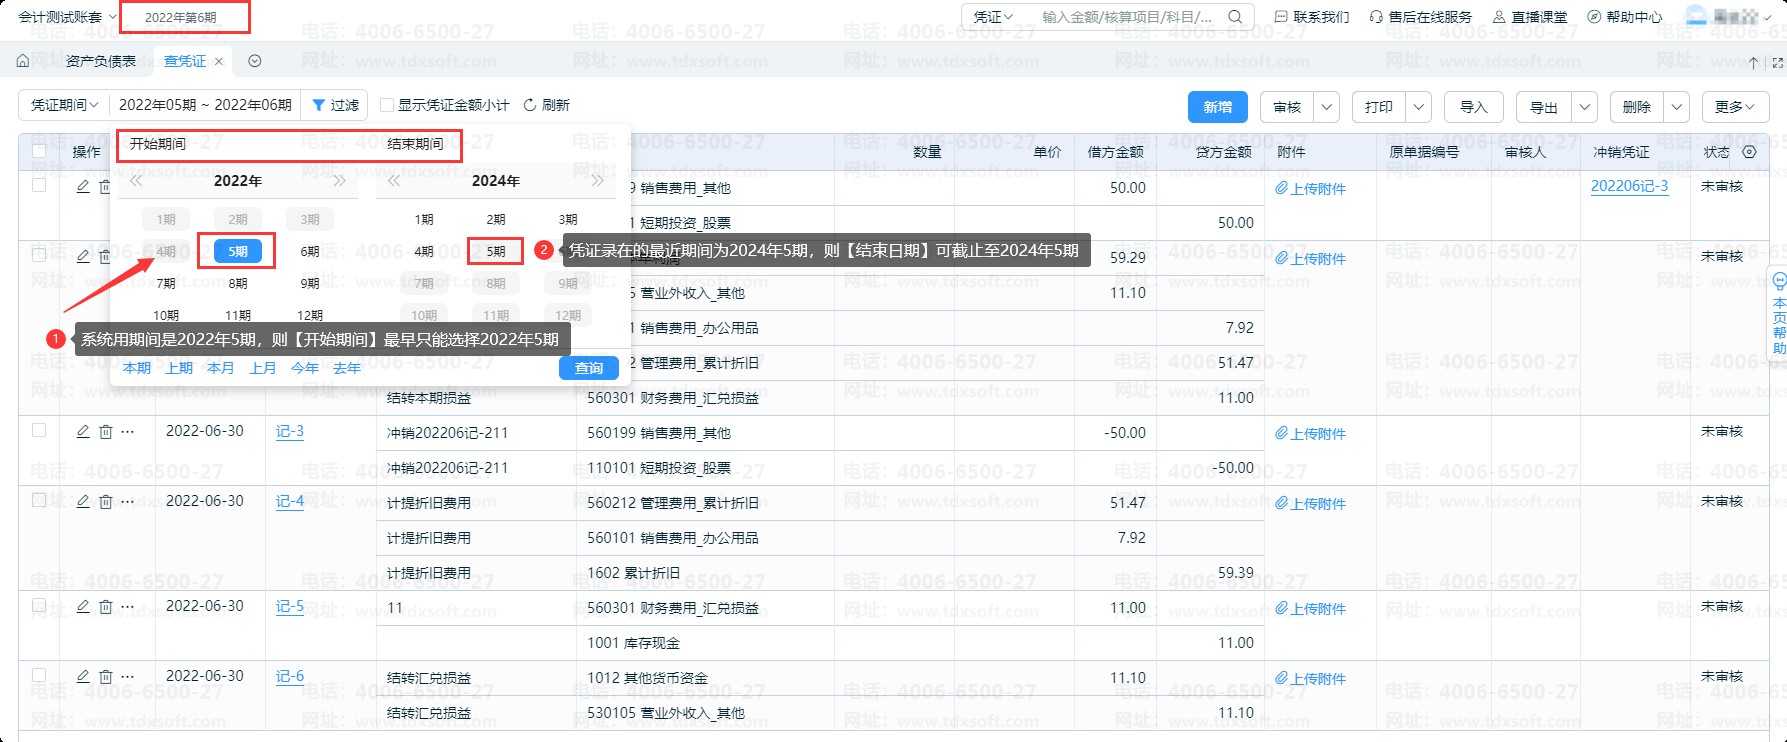Click the column settings gear icon in the table header
Viewport: 1787px width, 742px height.
point(1749,152)
